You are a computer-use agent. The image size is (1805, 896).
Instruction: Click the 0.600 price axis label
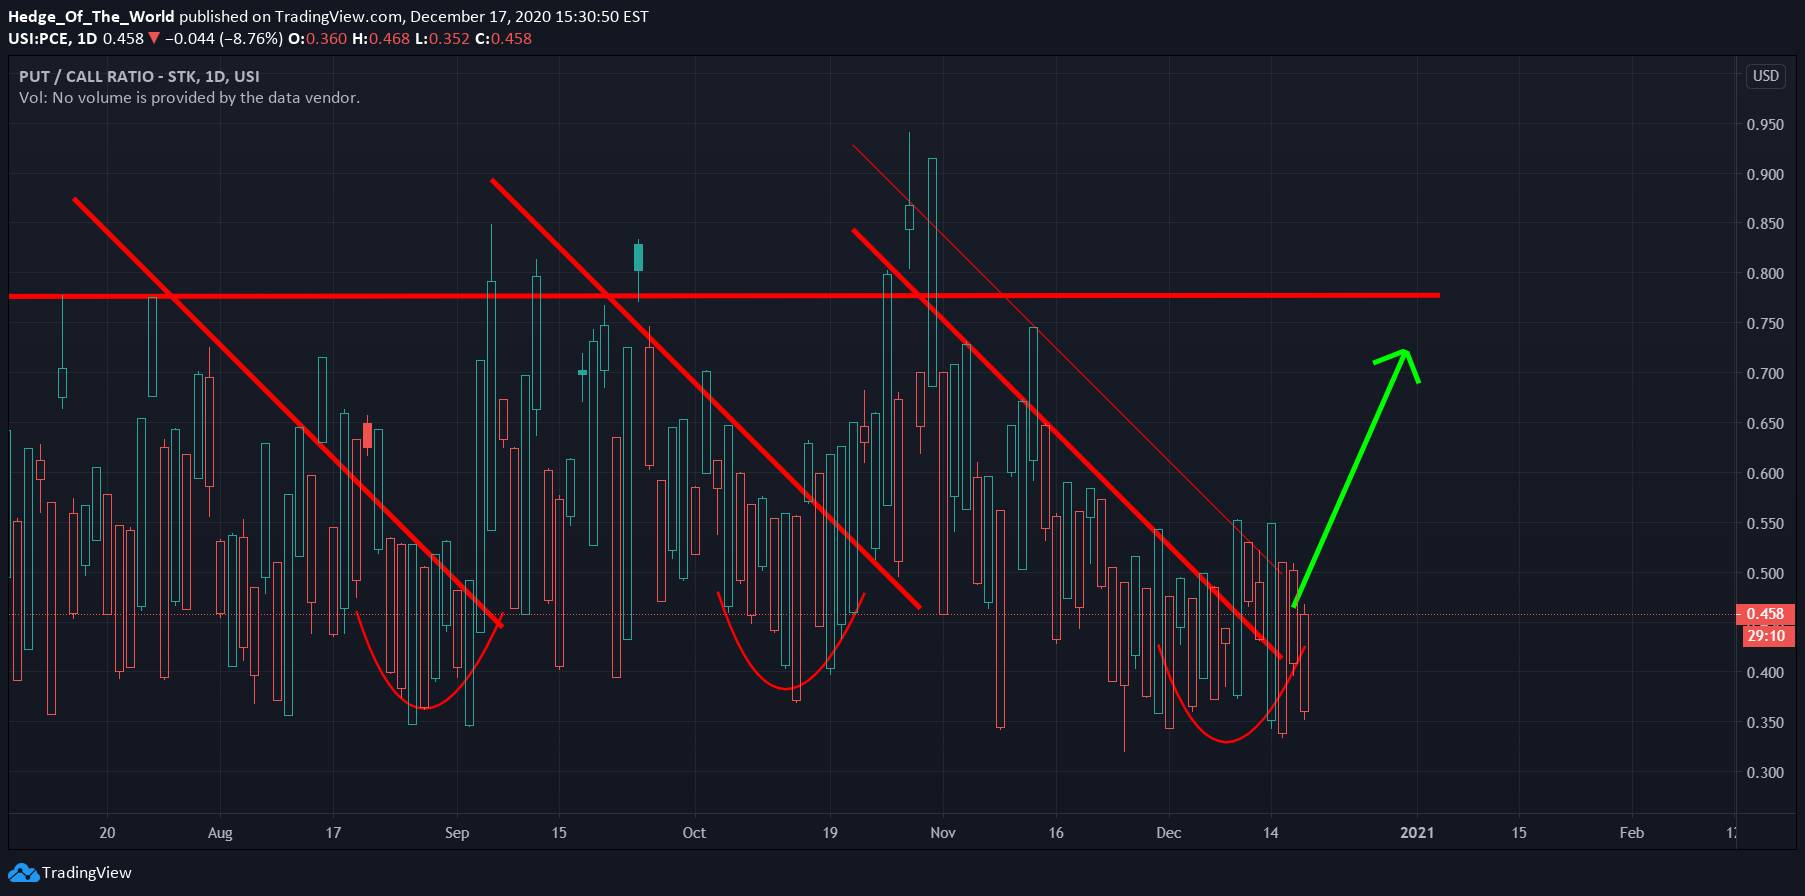pos(1765,474)
